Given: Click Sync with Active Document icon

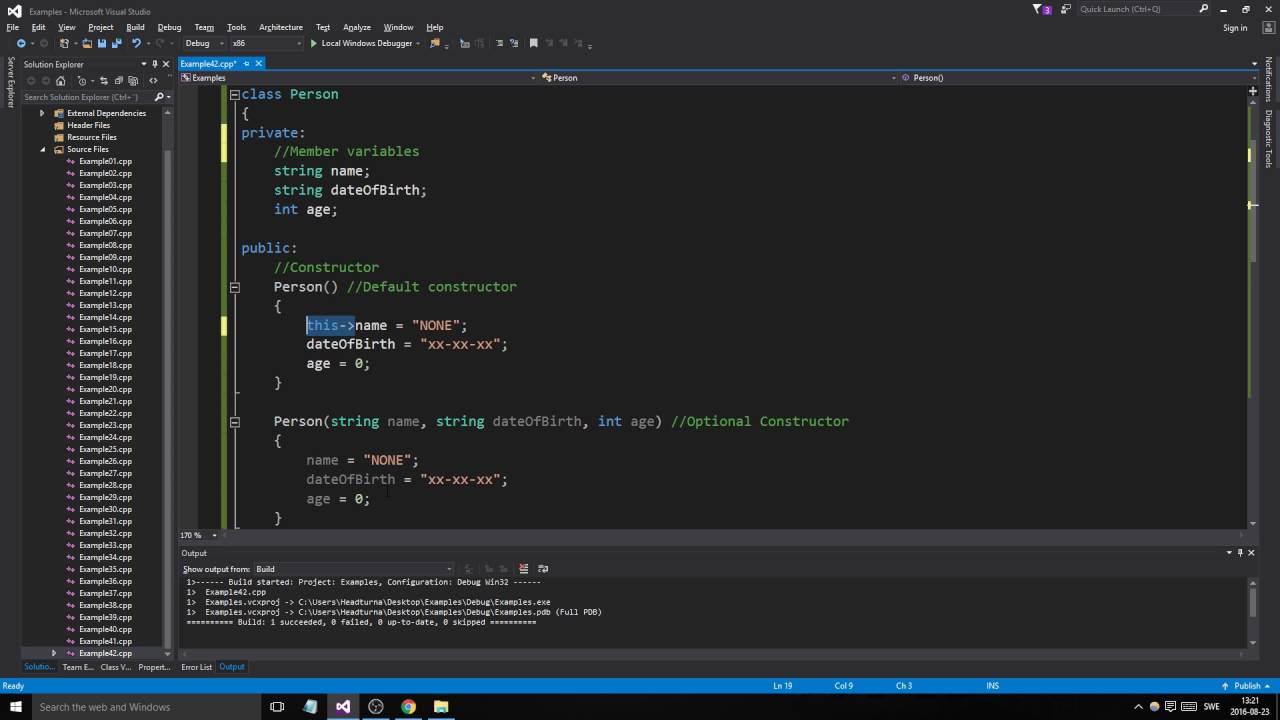Looking at the screenshot, I should coord(104,81).
